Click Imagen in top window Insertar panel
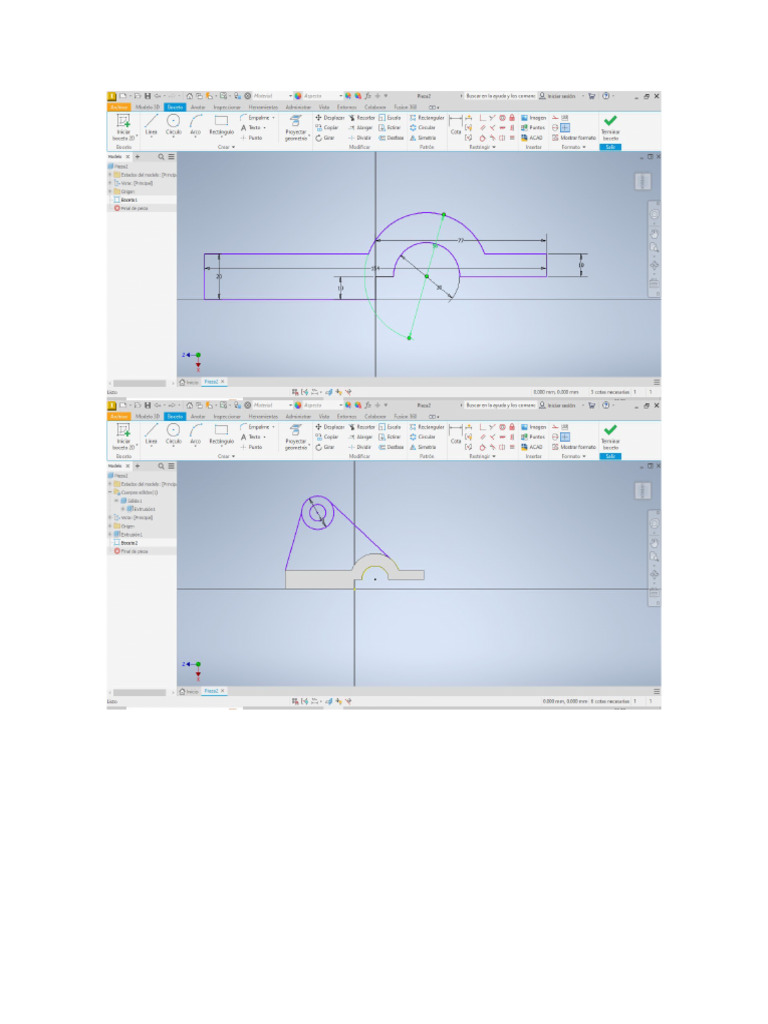 [x=534, y=118]
